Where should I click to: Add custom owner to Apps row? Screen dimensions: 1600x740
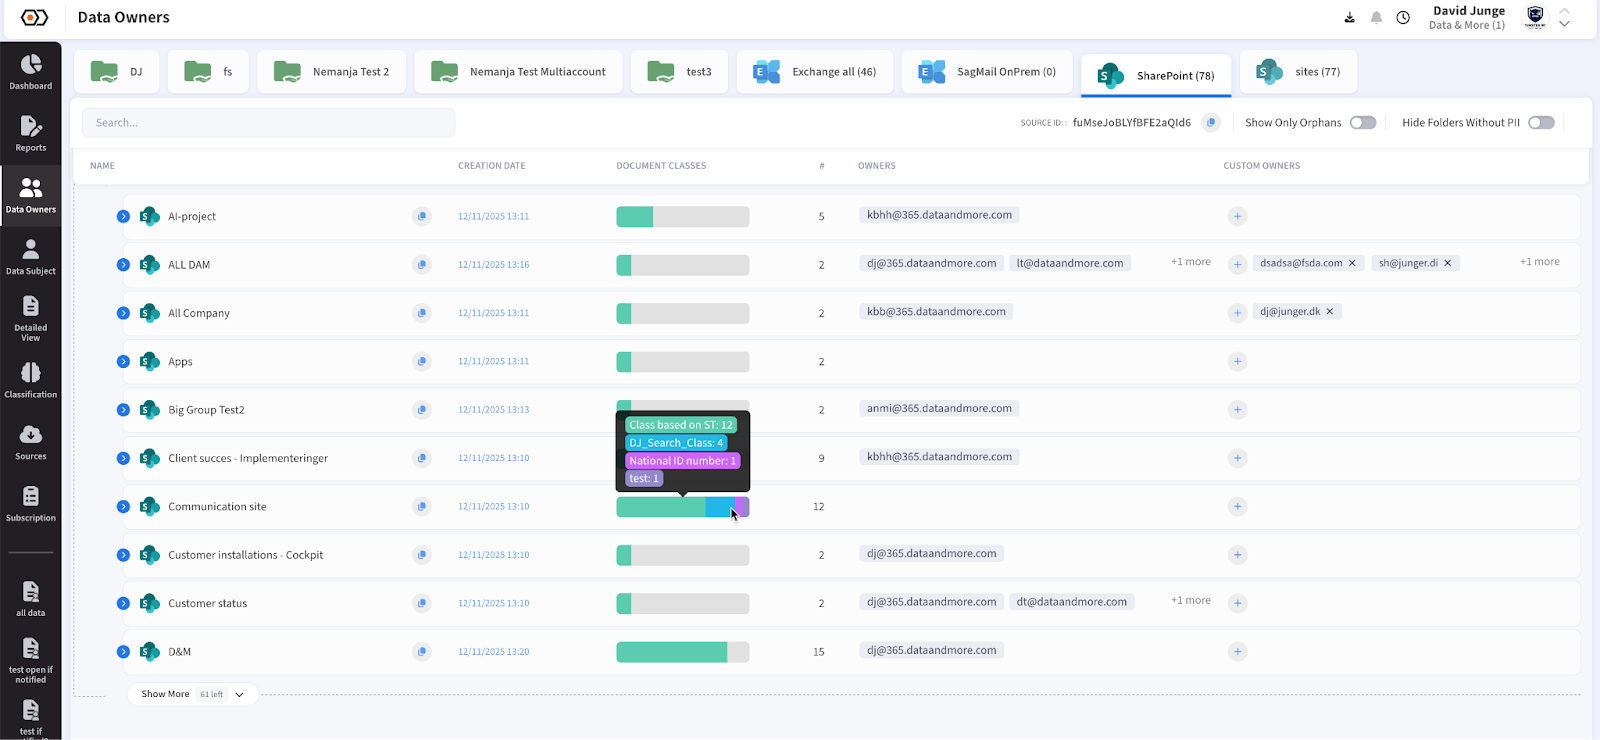1237,362
